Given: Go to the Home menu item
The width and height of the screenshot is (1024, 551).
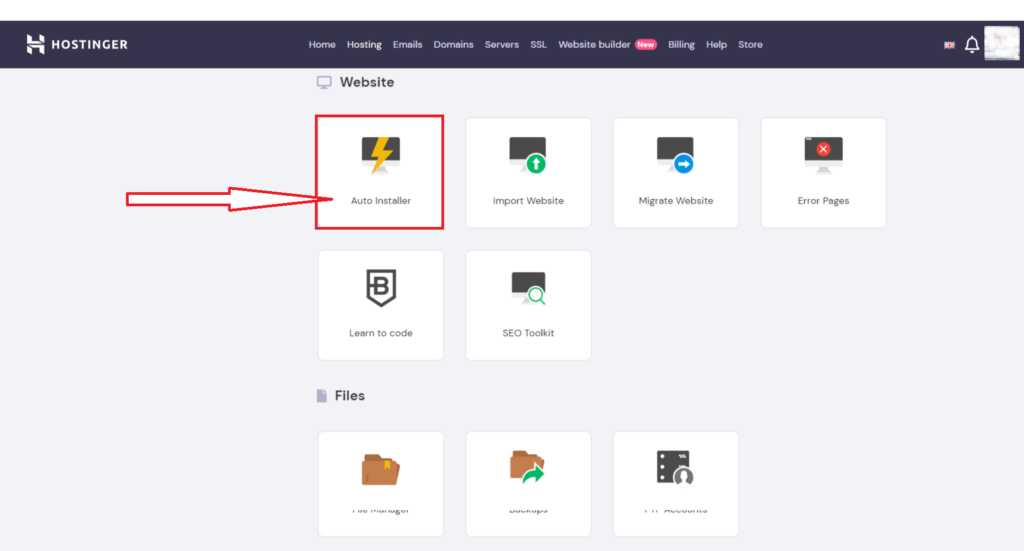Looking at the screenshot, I should (x=322, y=44).
